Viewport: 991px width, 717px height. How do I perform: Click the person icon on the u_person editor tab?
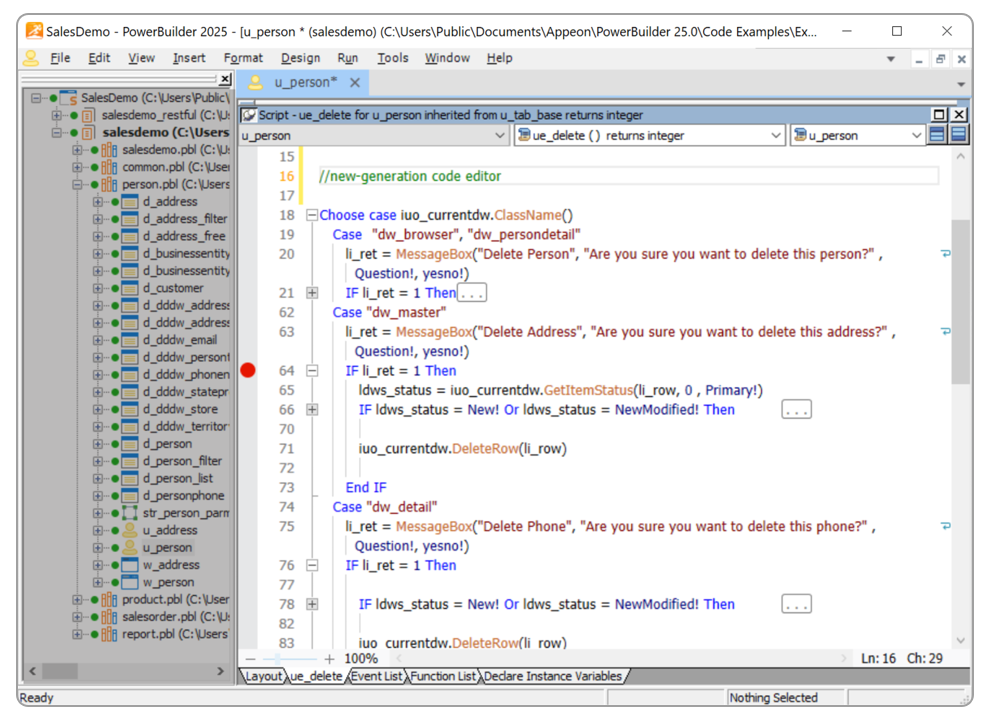tap(253, 83)
